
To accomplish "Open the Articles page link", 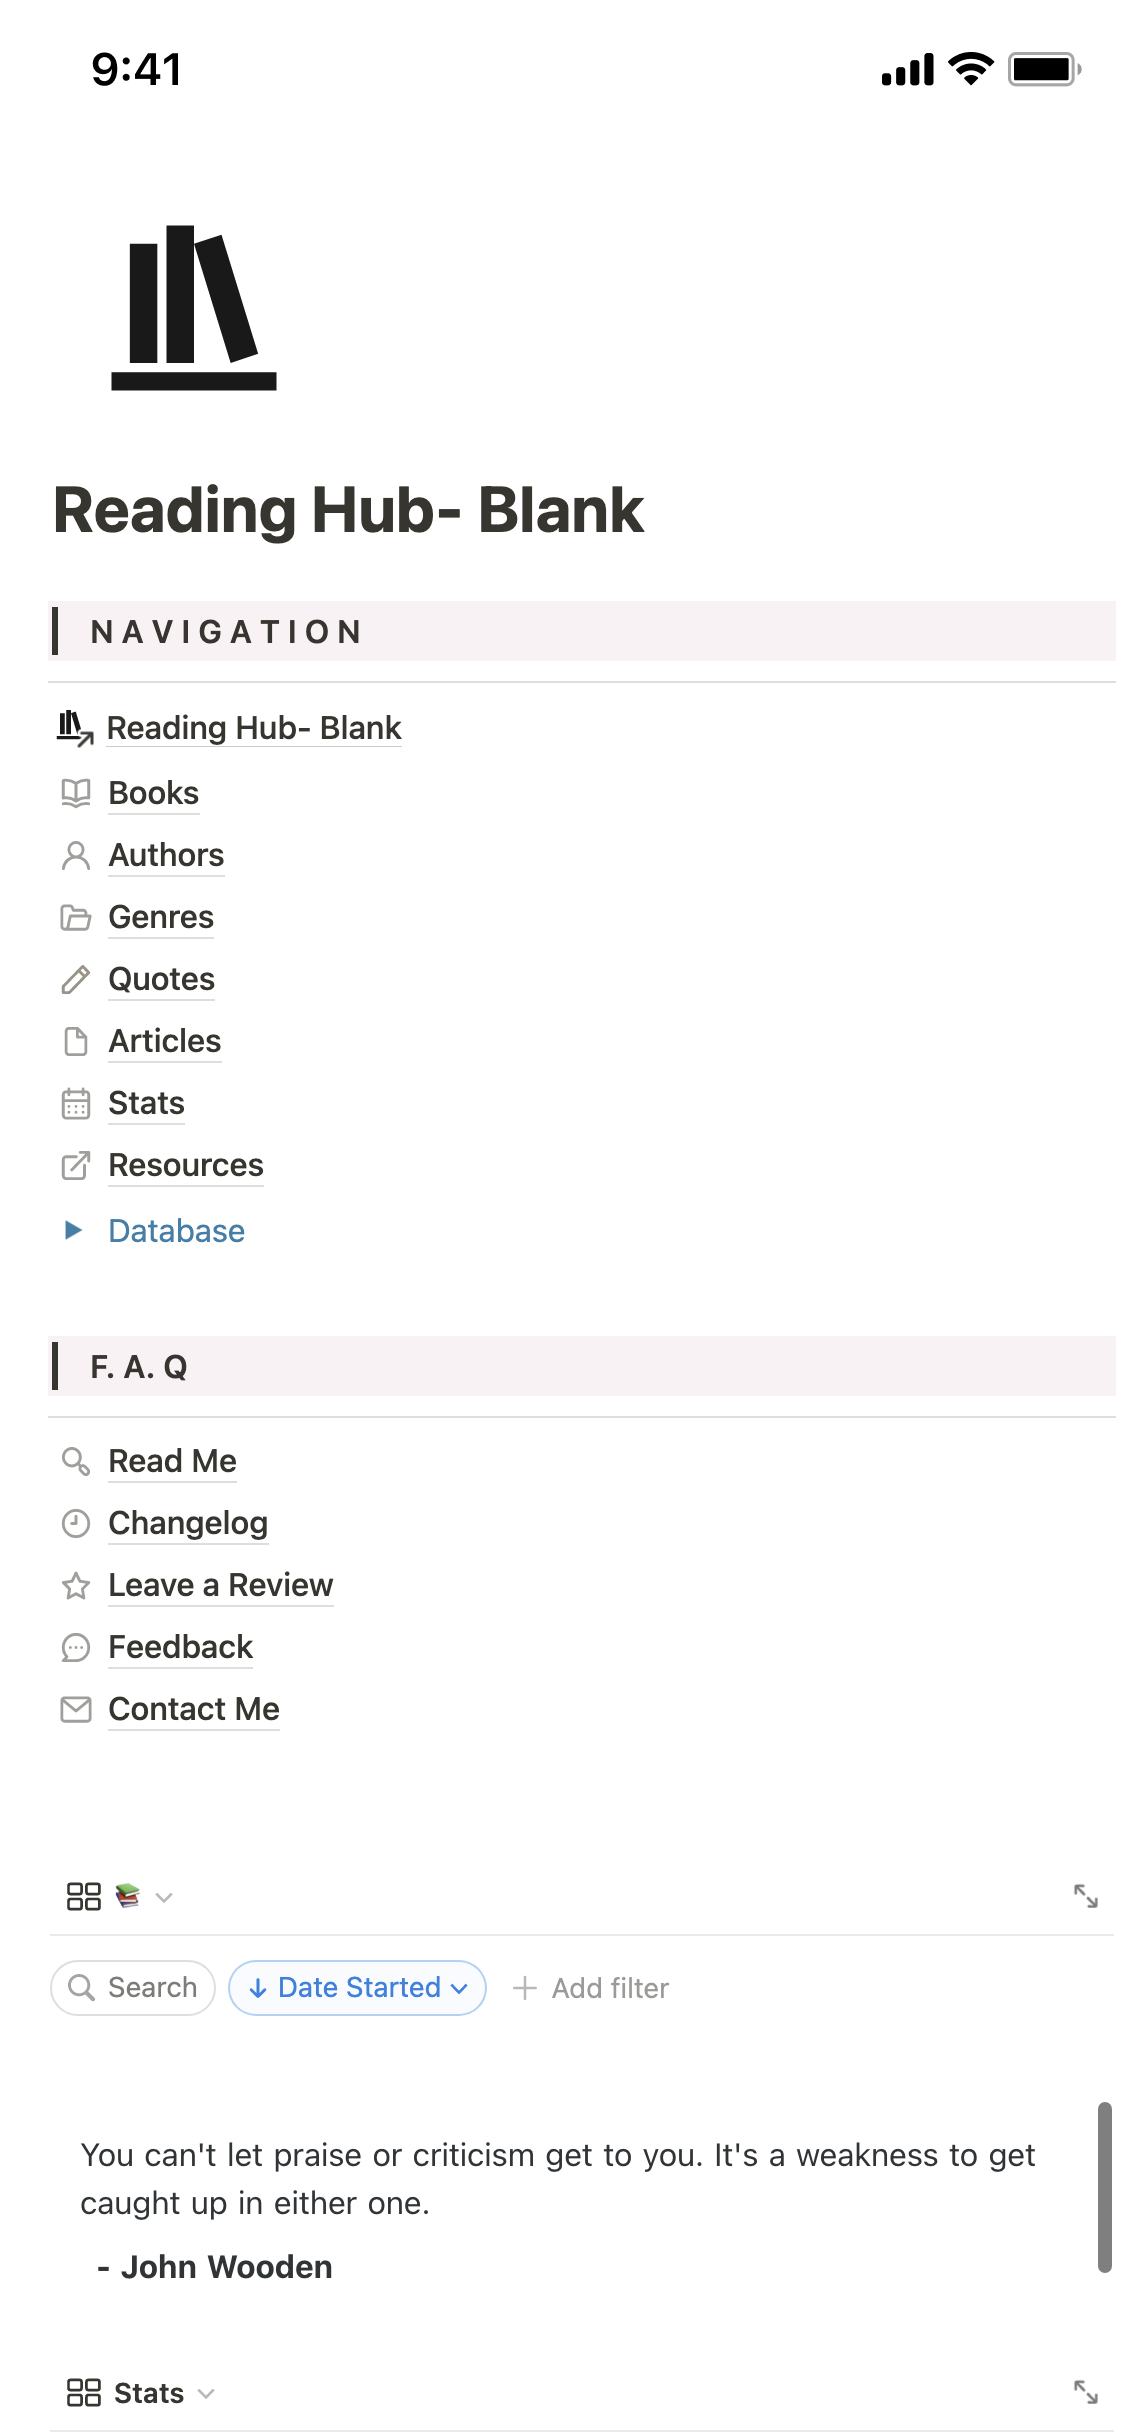I will pyautogui.click(x=165, y=1041).
